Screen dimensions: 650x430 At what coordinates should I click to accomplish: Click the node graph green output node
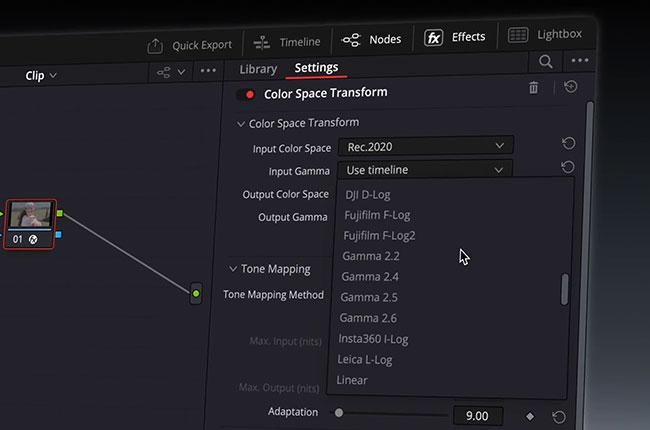(196, 294)
